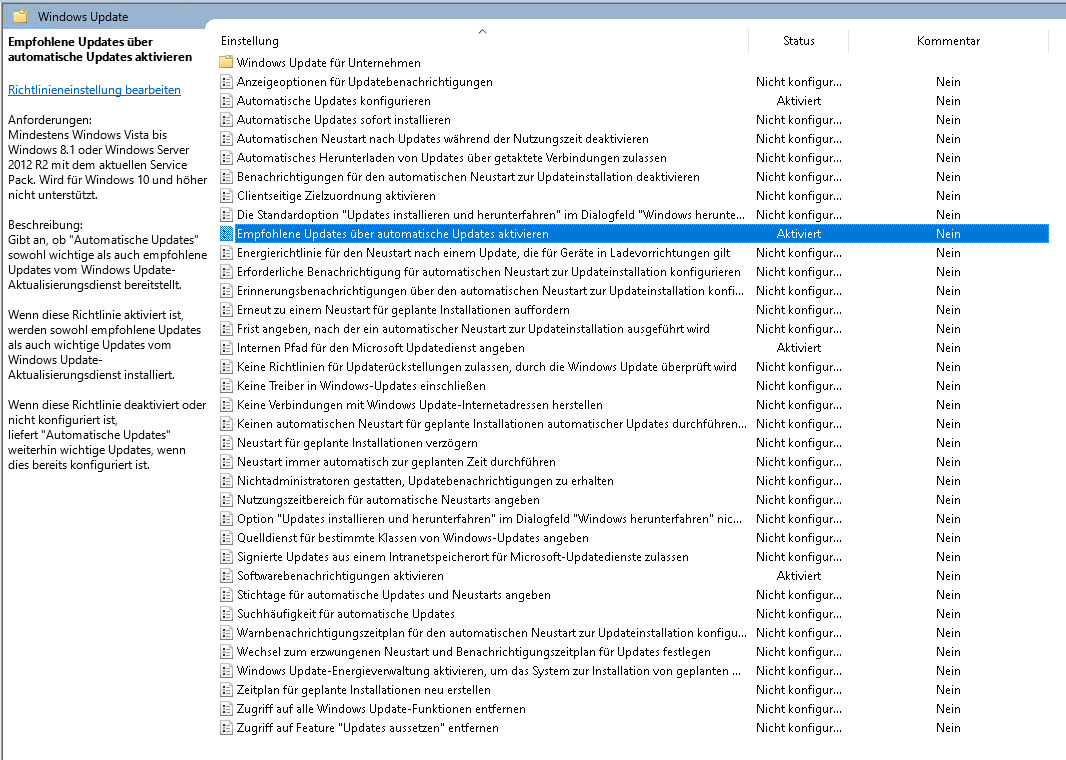Select 'Zeitplan für geplante Installationen neu erstellen'
The image size is (1066, 760).
pos(363,690)
